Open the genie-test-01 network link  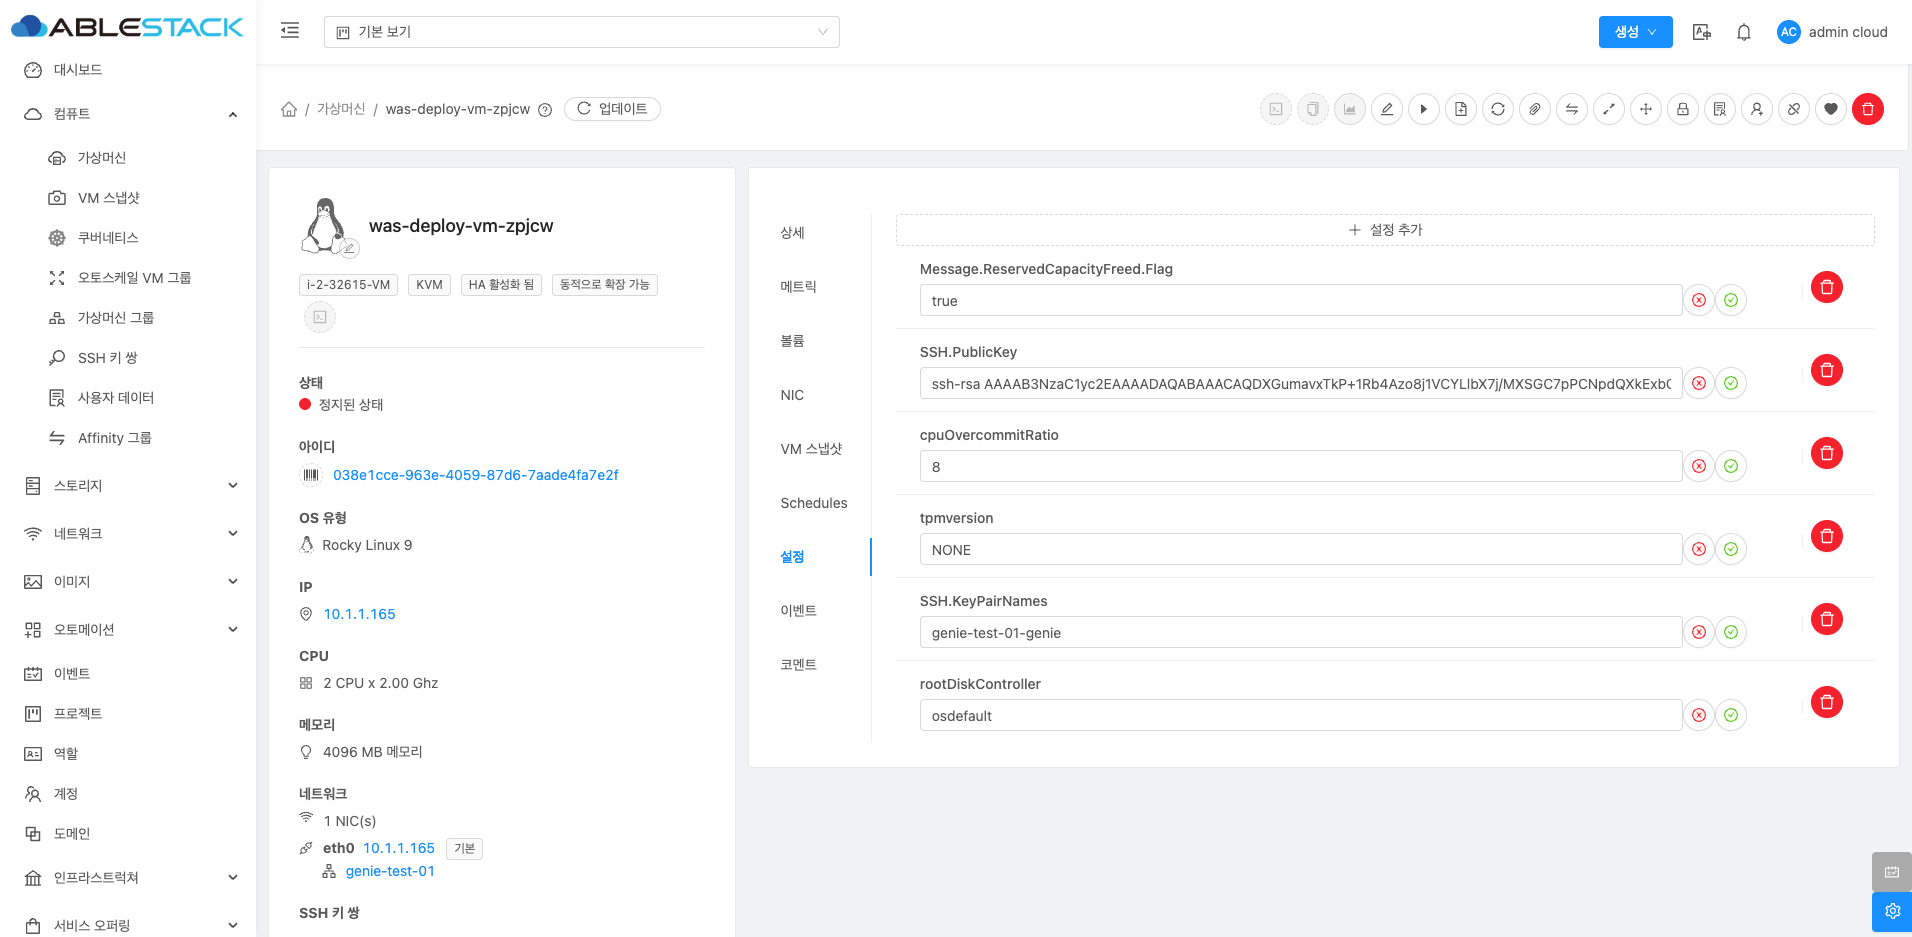point(390,871)
